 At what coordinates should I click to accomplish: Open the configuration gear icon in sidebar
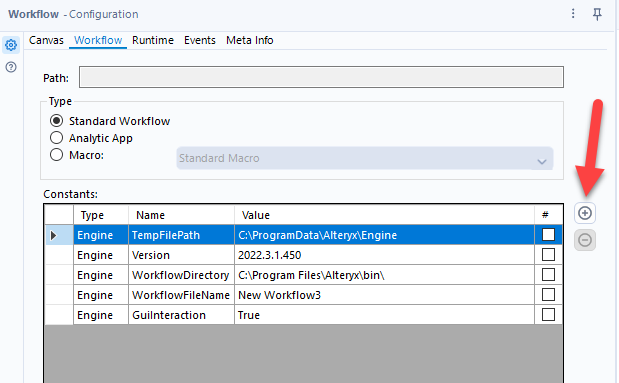click(11, 45)
